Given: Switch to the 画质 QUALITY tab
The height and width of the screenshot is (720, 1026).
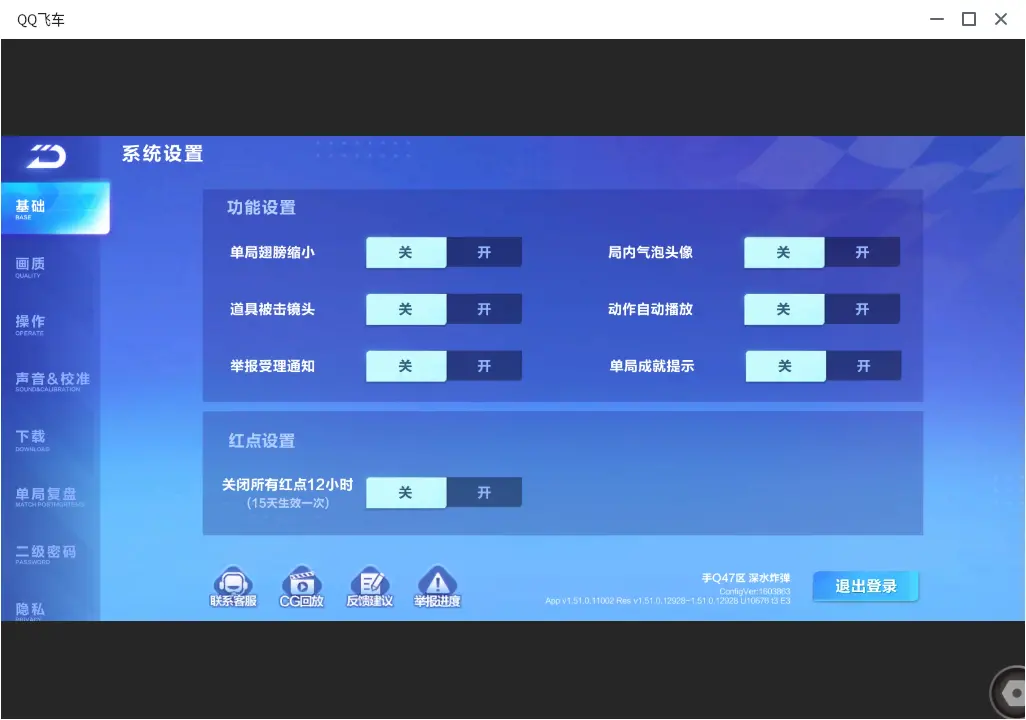Looking at the screenshot, I should pos(31,266).
